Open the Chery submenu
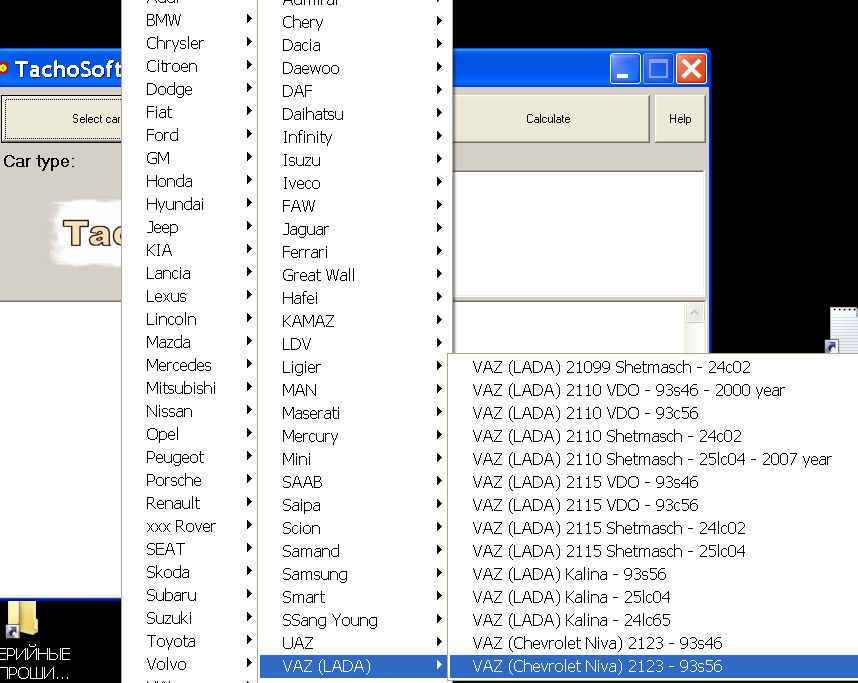858x683 pixels. tap(354, 22)
